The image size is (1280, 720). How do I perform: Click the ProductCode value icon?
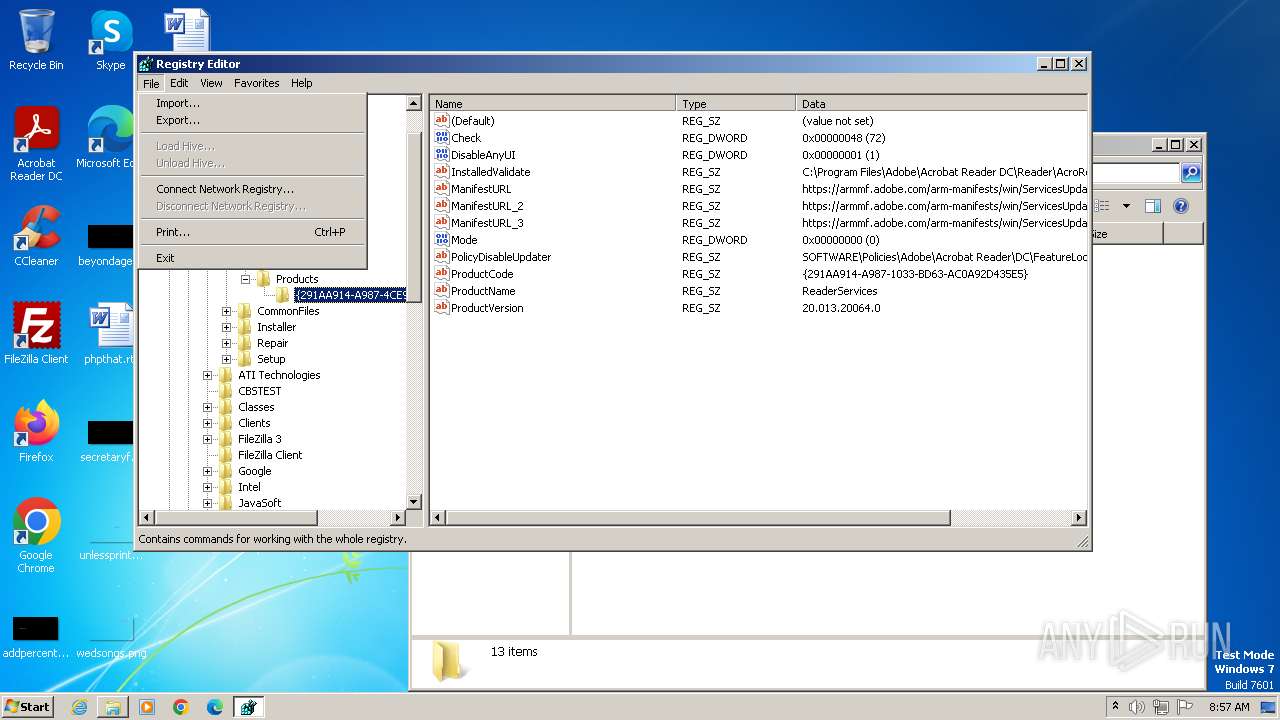click(442, 274)
